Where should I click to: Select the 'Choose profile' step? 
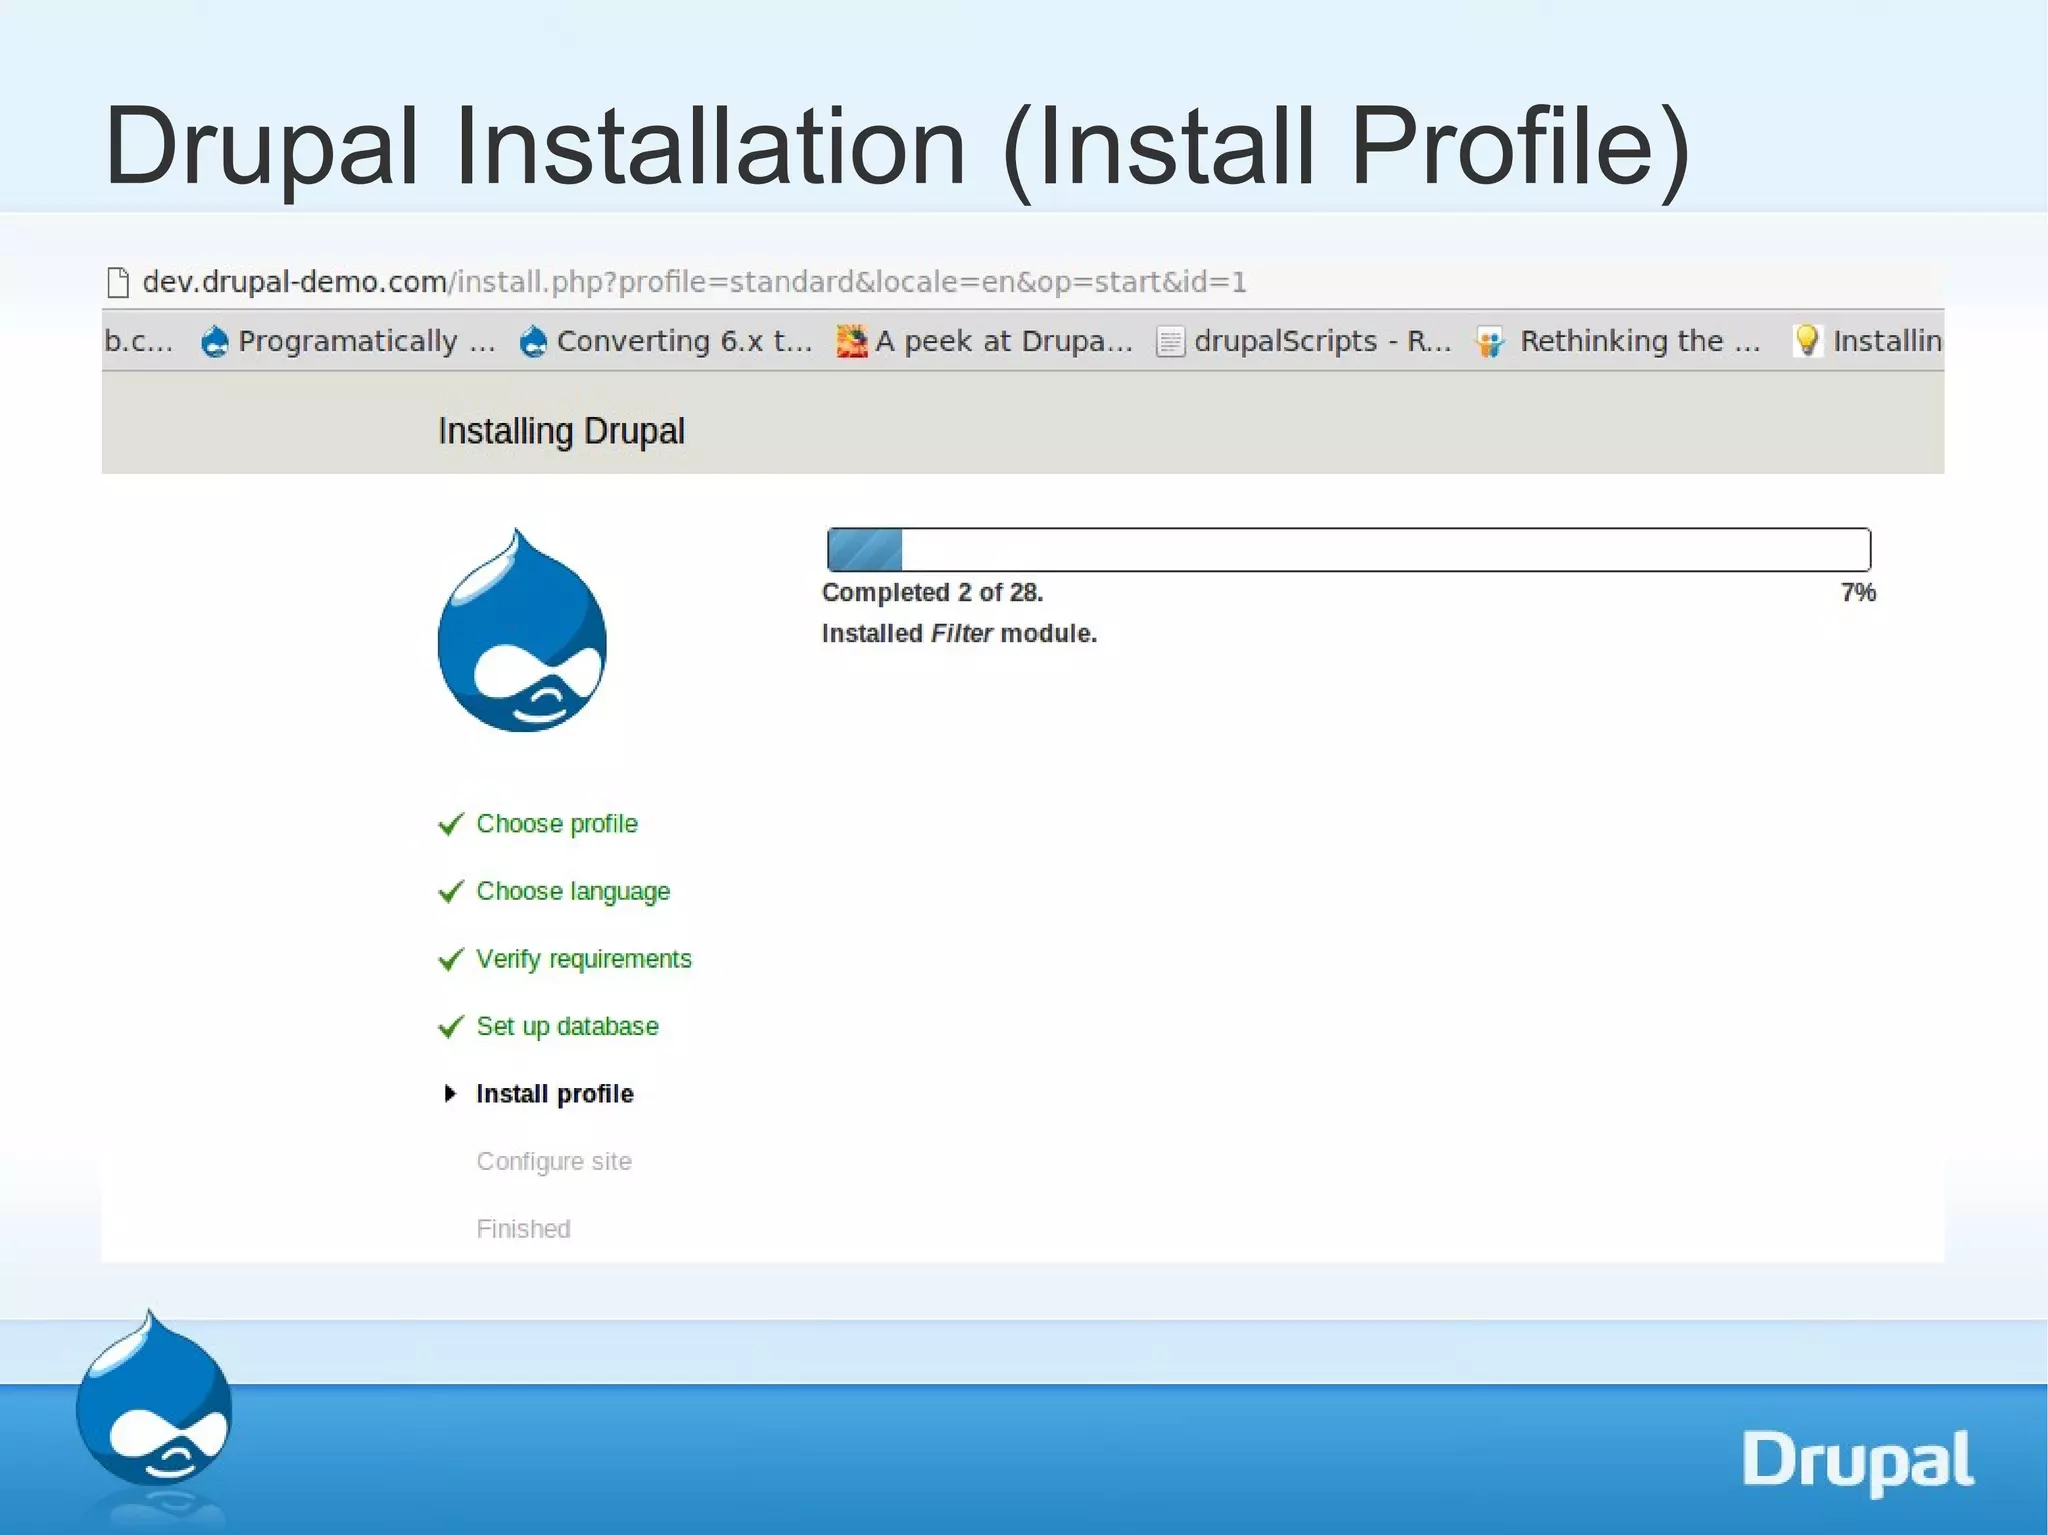(x=557, y=824)
